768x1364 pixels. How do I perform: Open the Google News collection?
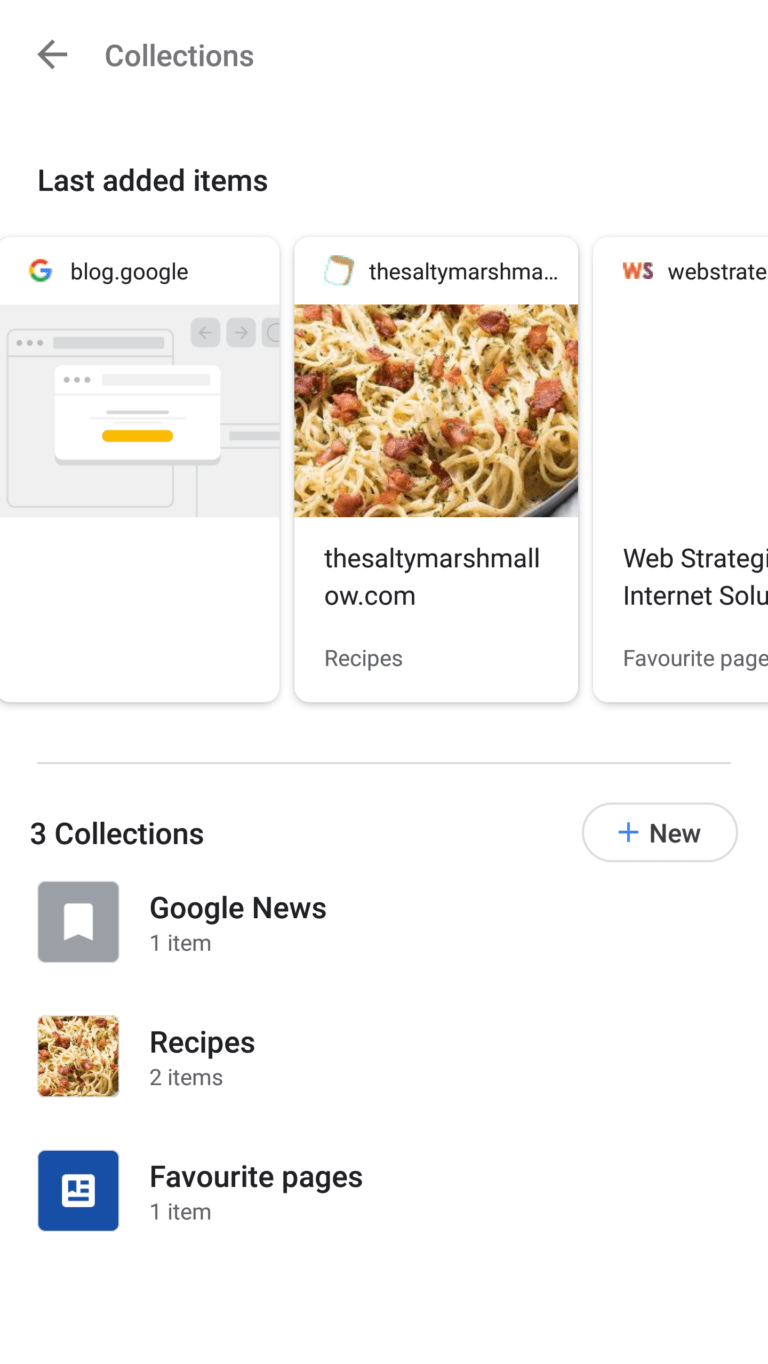(x=238, y=920)
